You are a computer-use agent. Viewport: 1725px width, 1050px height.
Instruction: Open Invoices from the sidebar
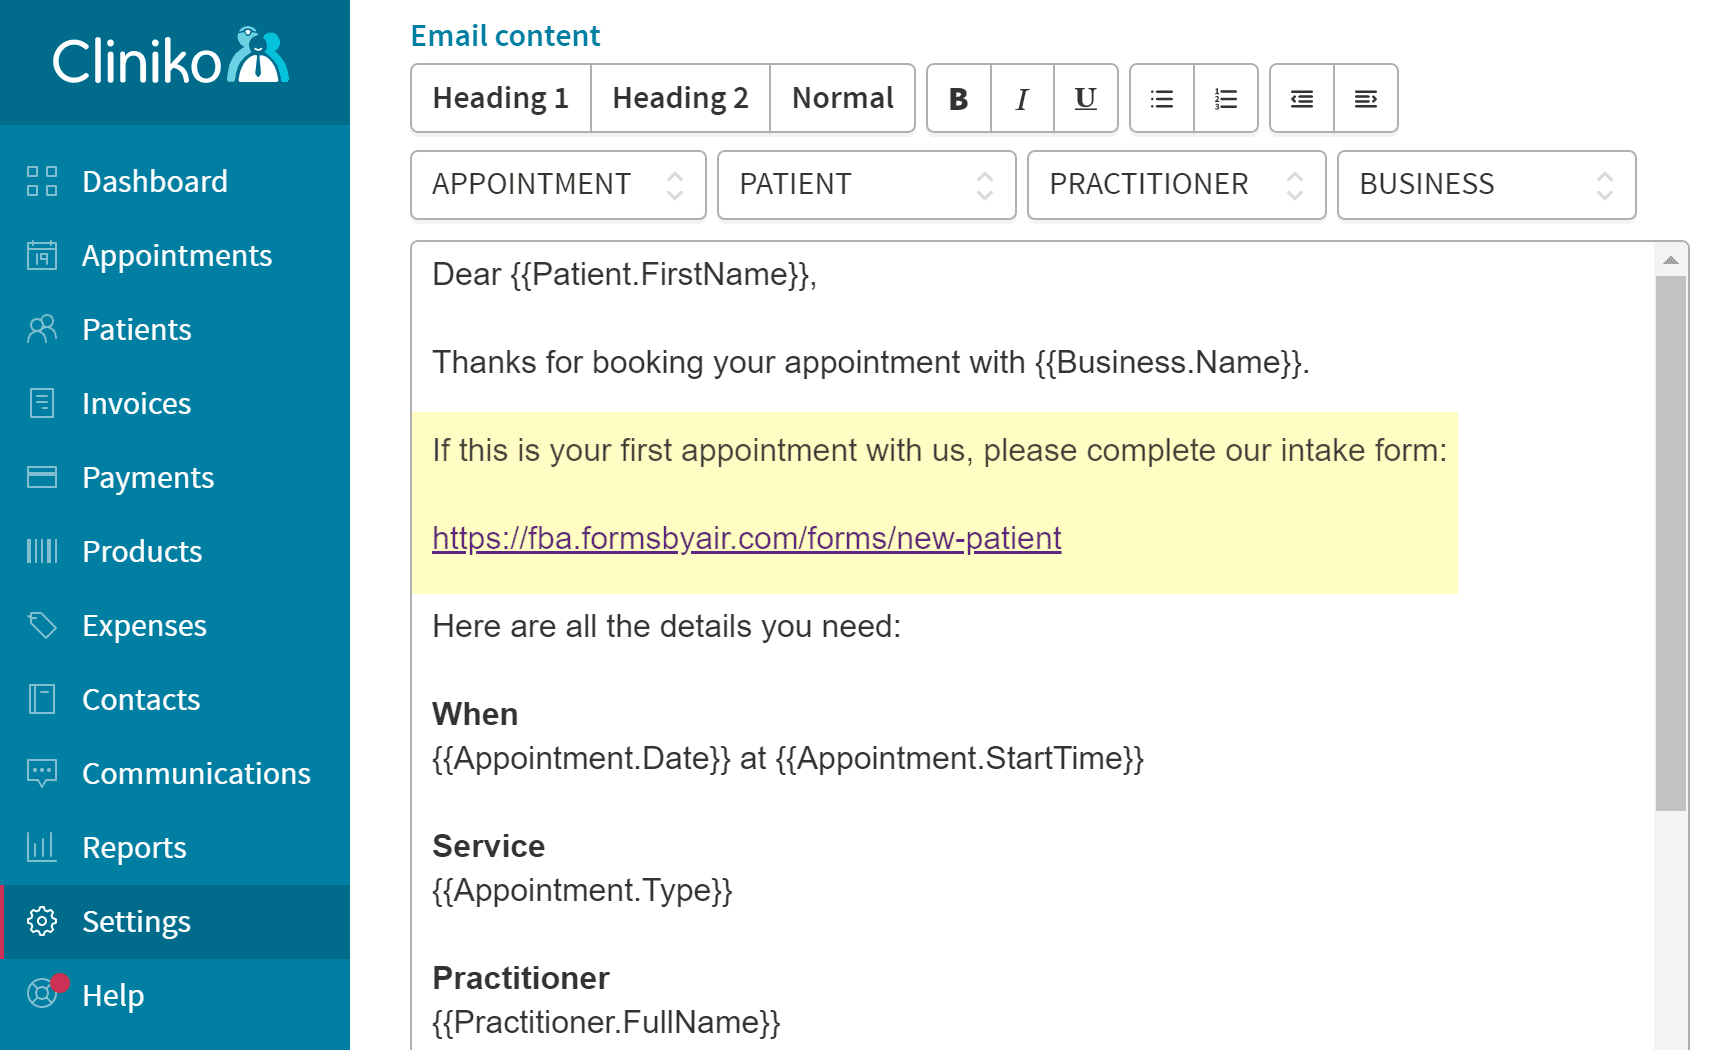(136, 403)
